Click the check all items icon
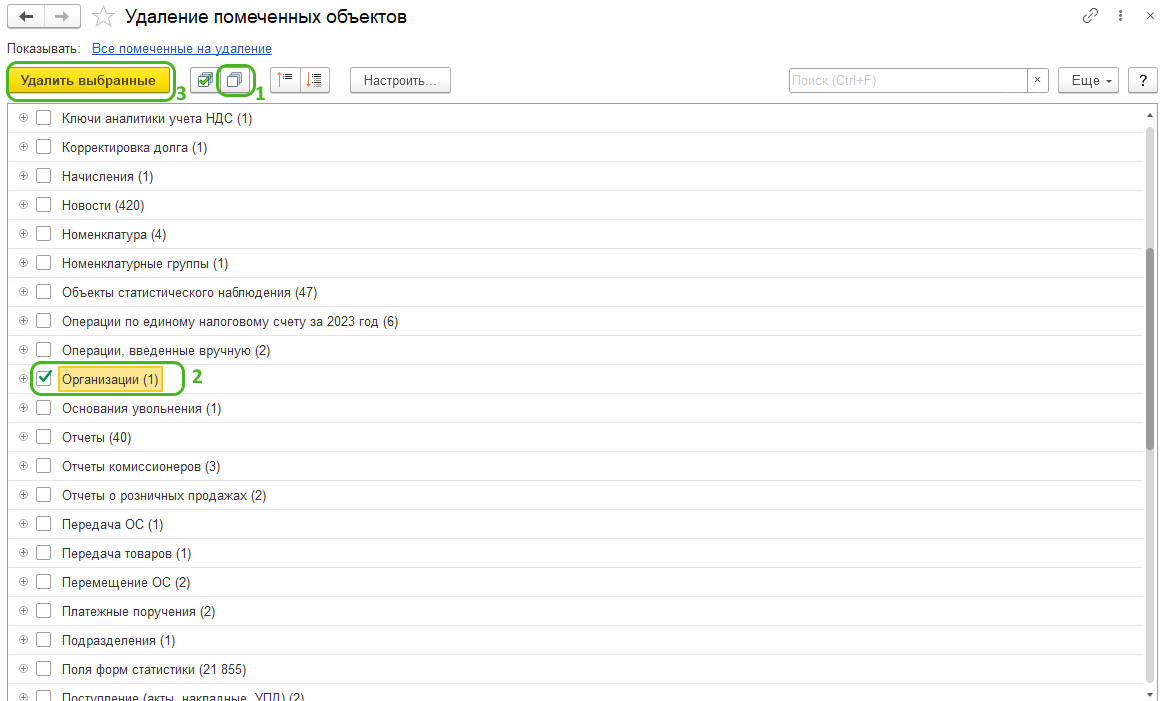The image size is (1160, 701). click(205, 80)
